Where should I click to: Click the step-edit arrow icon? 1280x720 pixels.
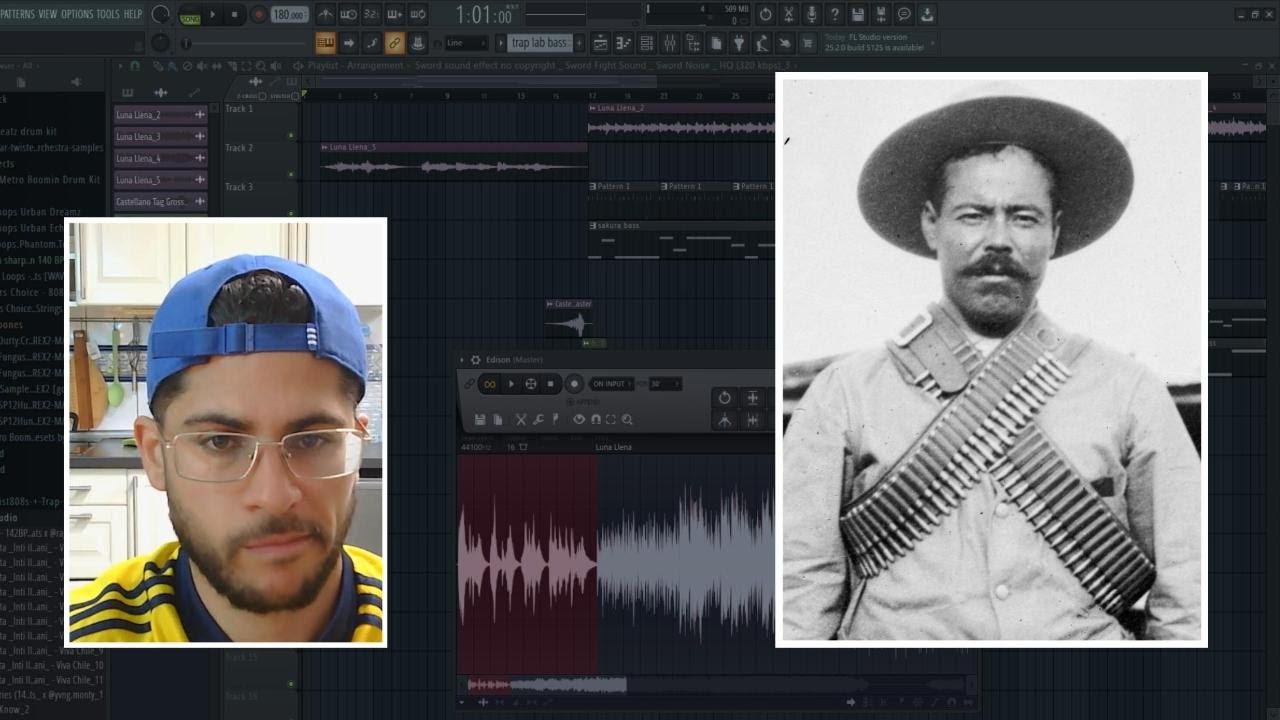[x=348, y=43]
